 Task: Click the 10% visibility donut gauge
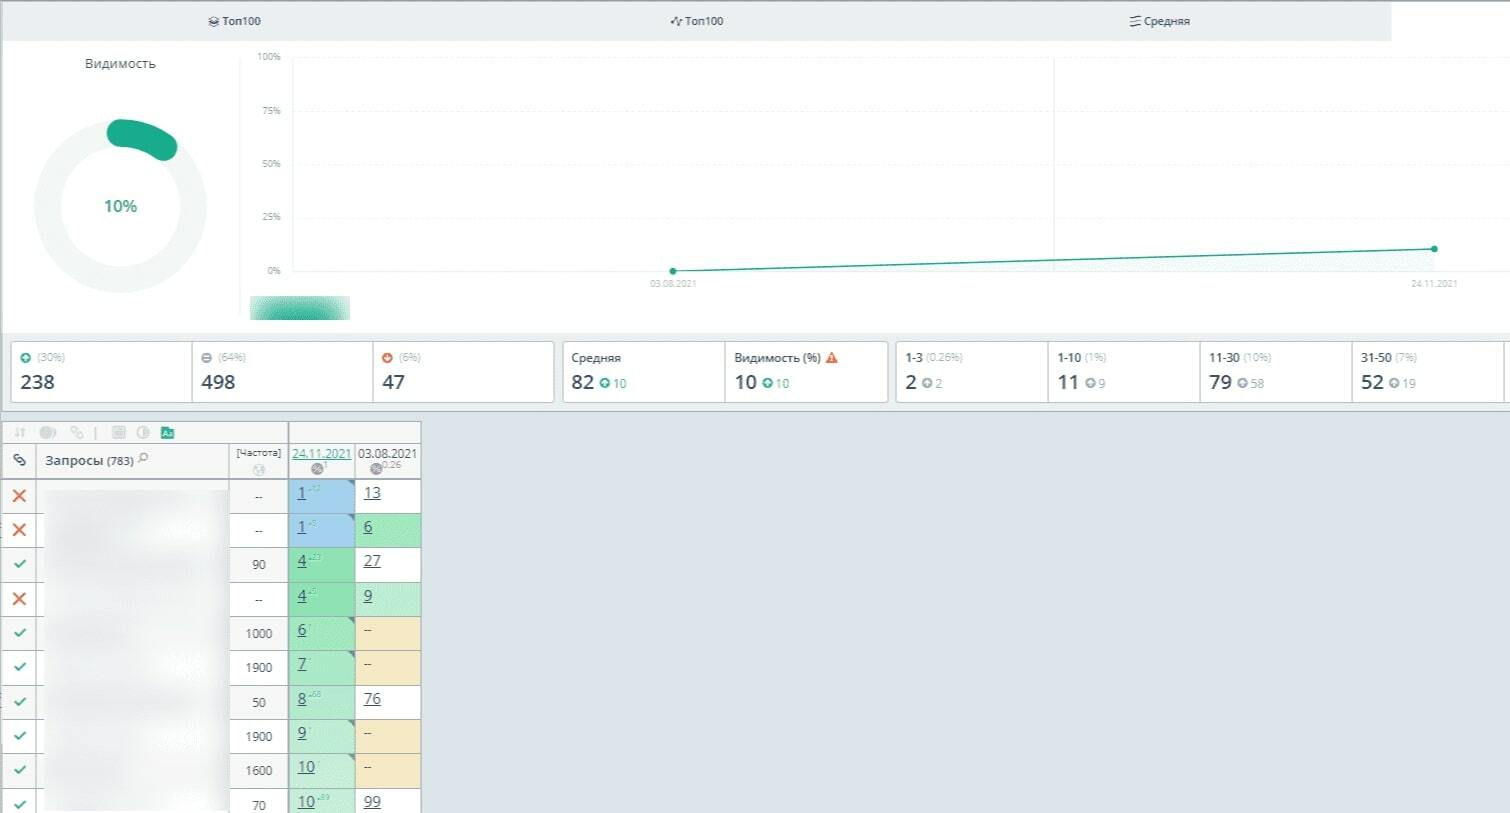121,206
